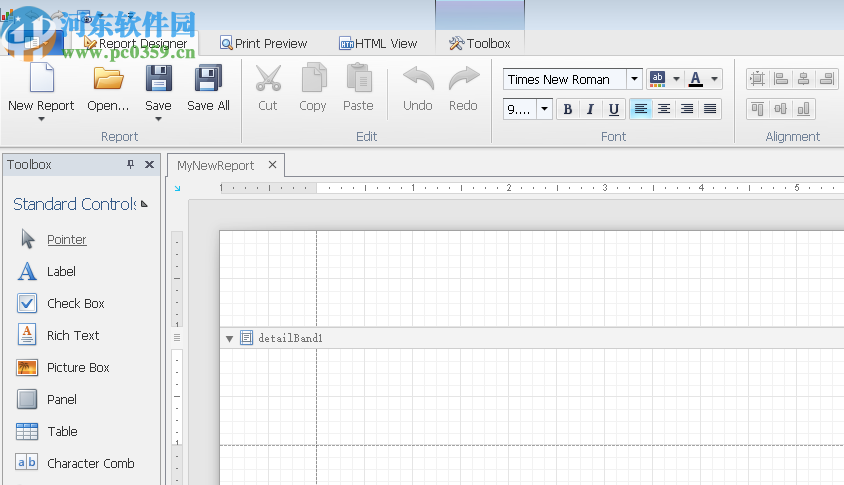Click the font size input field
The height and width of the screenshot is (485, 844).
519,109
